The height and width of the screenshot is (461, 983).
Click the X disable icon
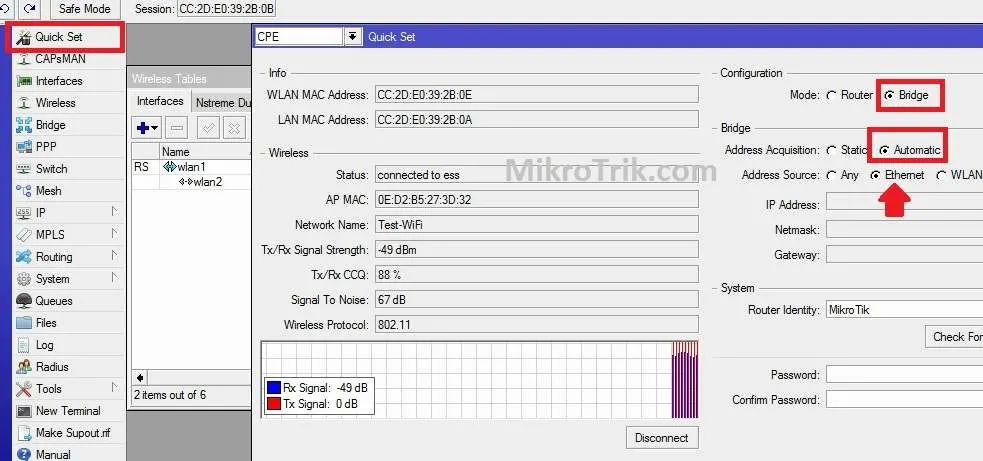tap(234, 128)
